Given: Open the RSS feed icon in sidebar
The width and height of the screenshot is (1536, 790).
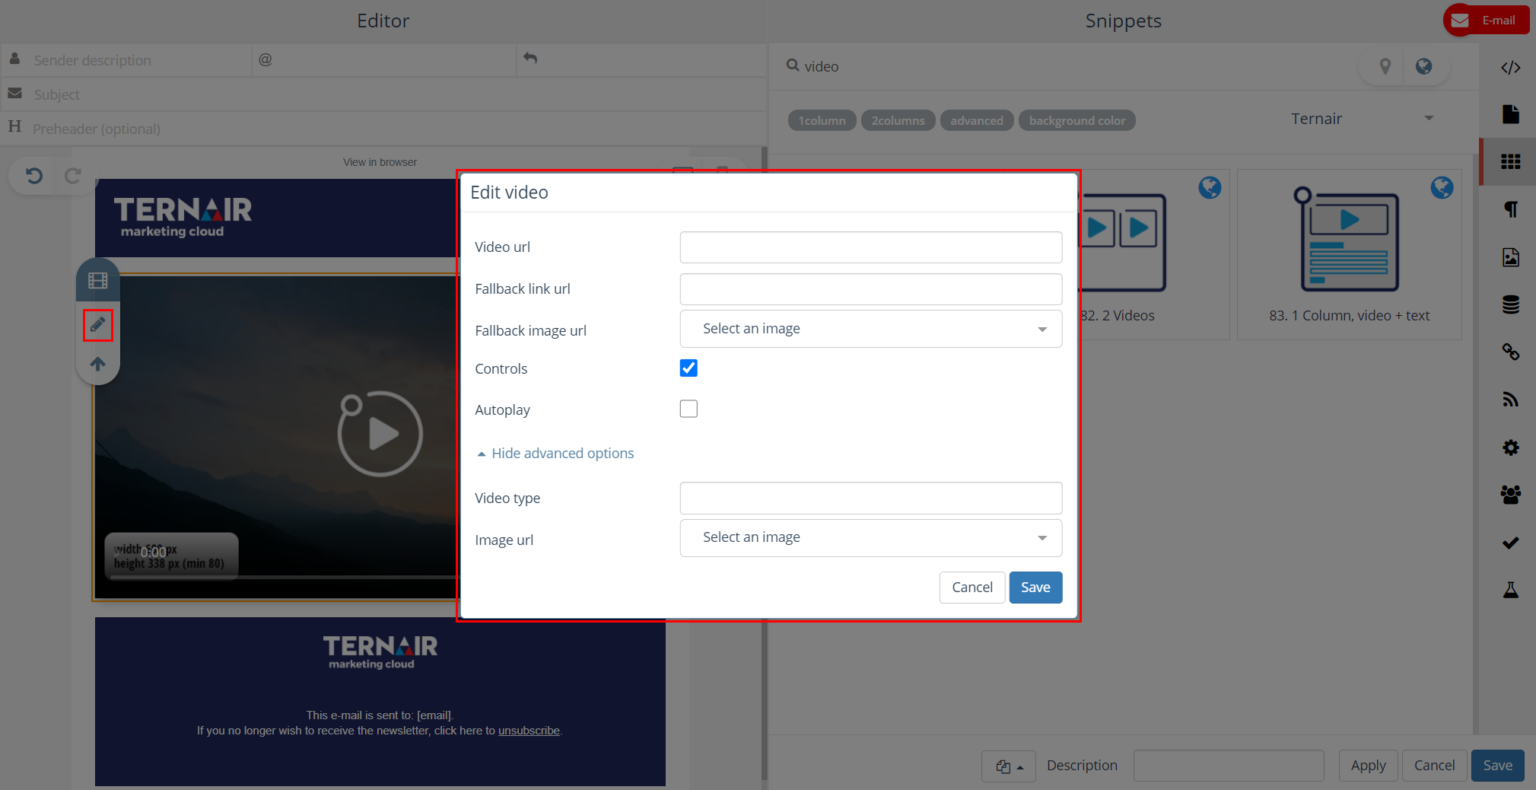Looking at the screenshot, I should click(1510, 399).
